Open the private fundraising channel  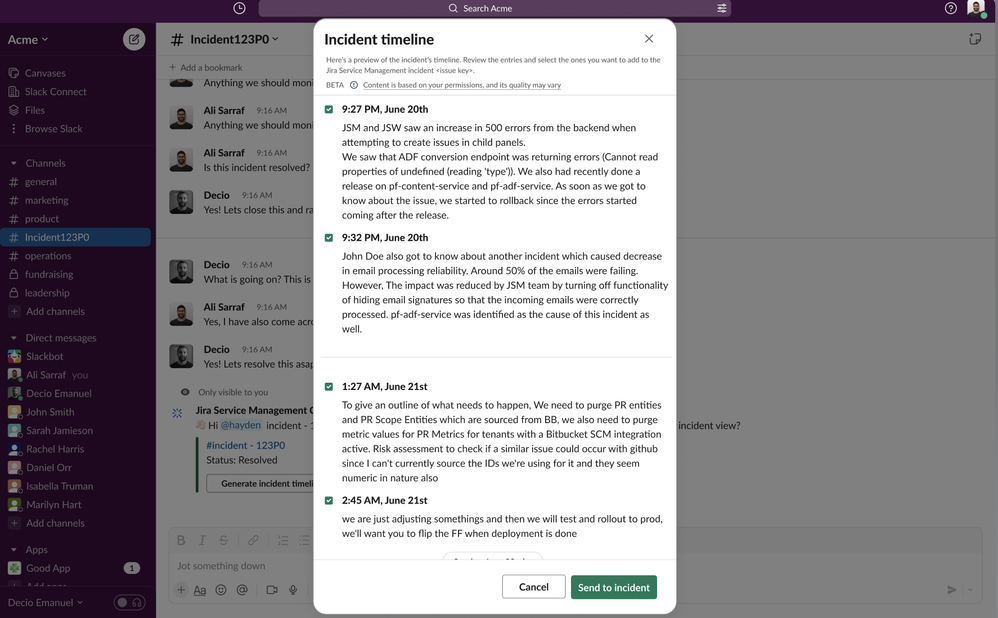click(49, 274)
